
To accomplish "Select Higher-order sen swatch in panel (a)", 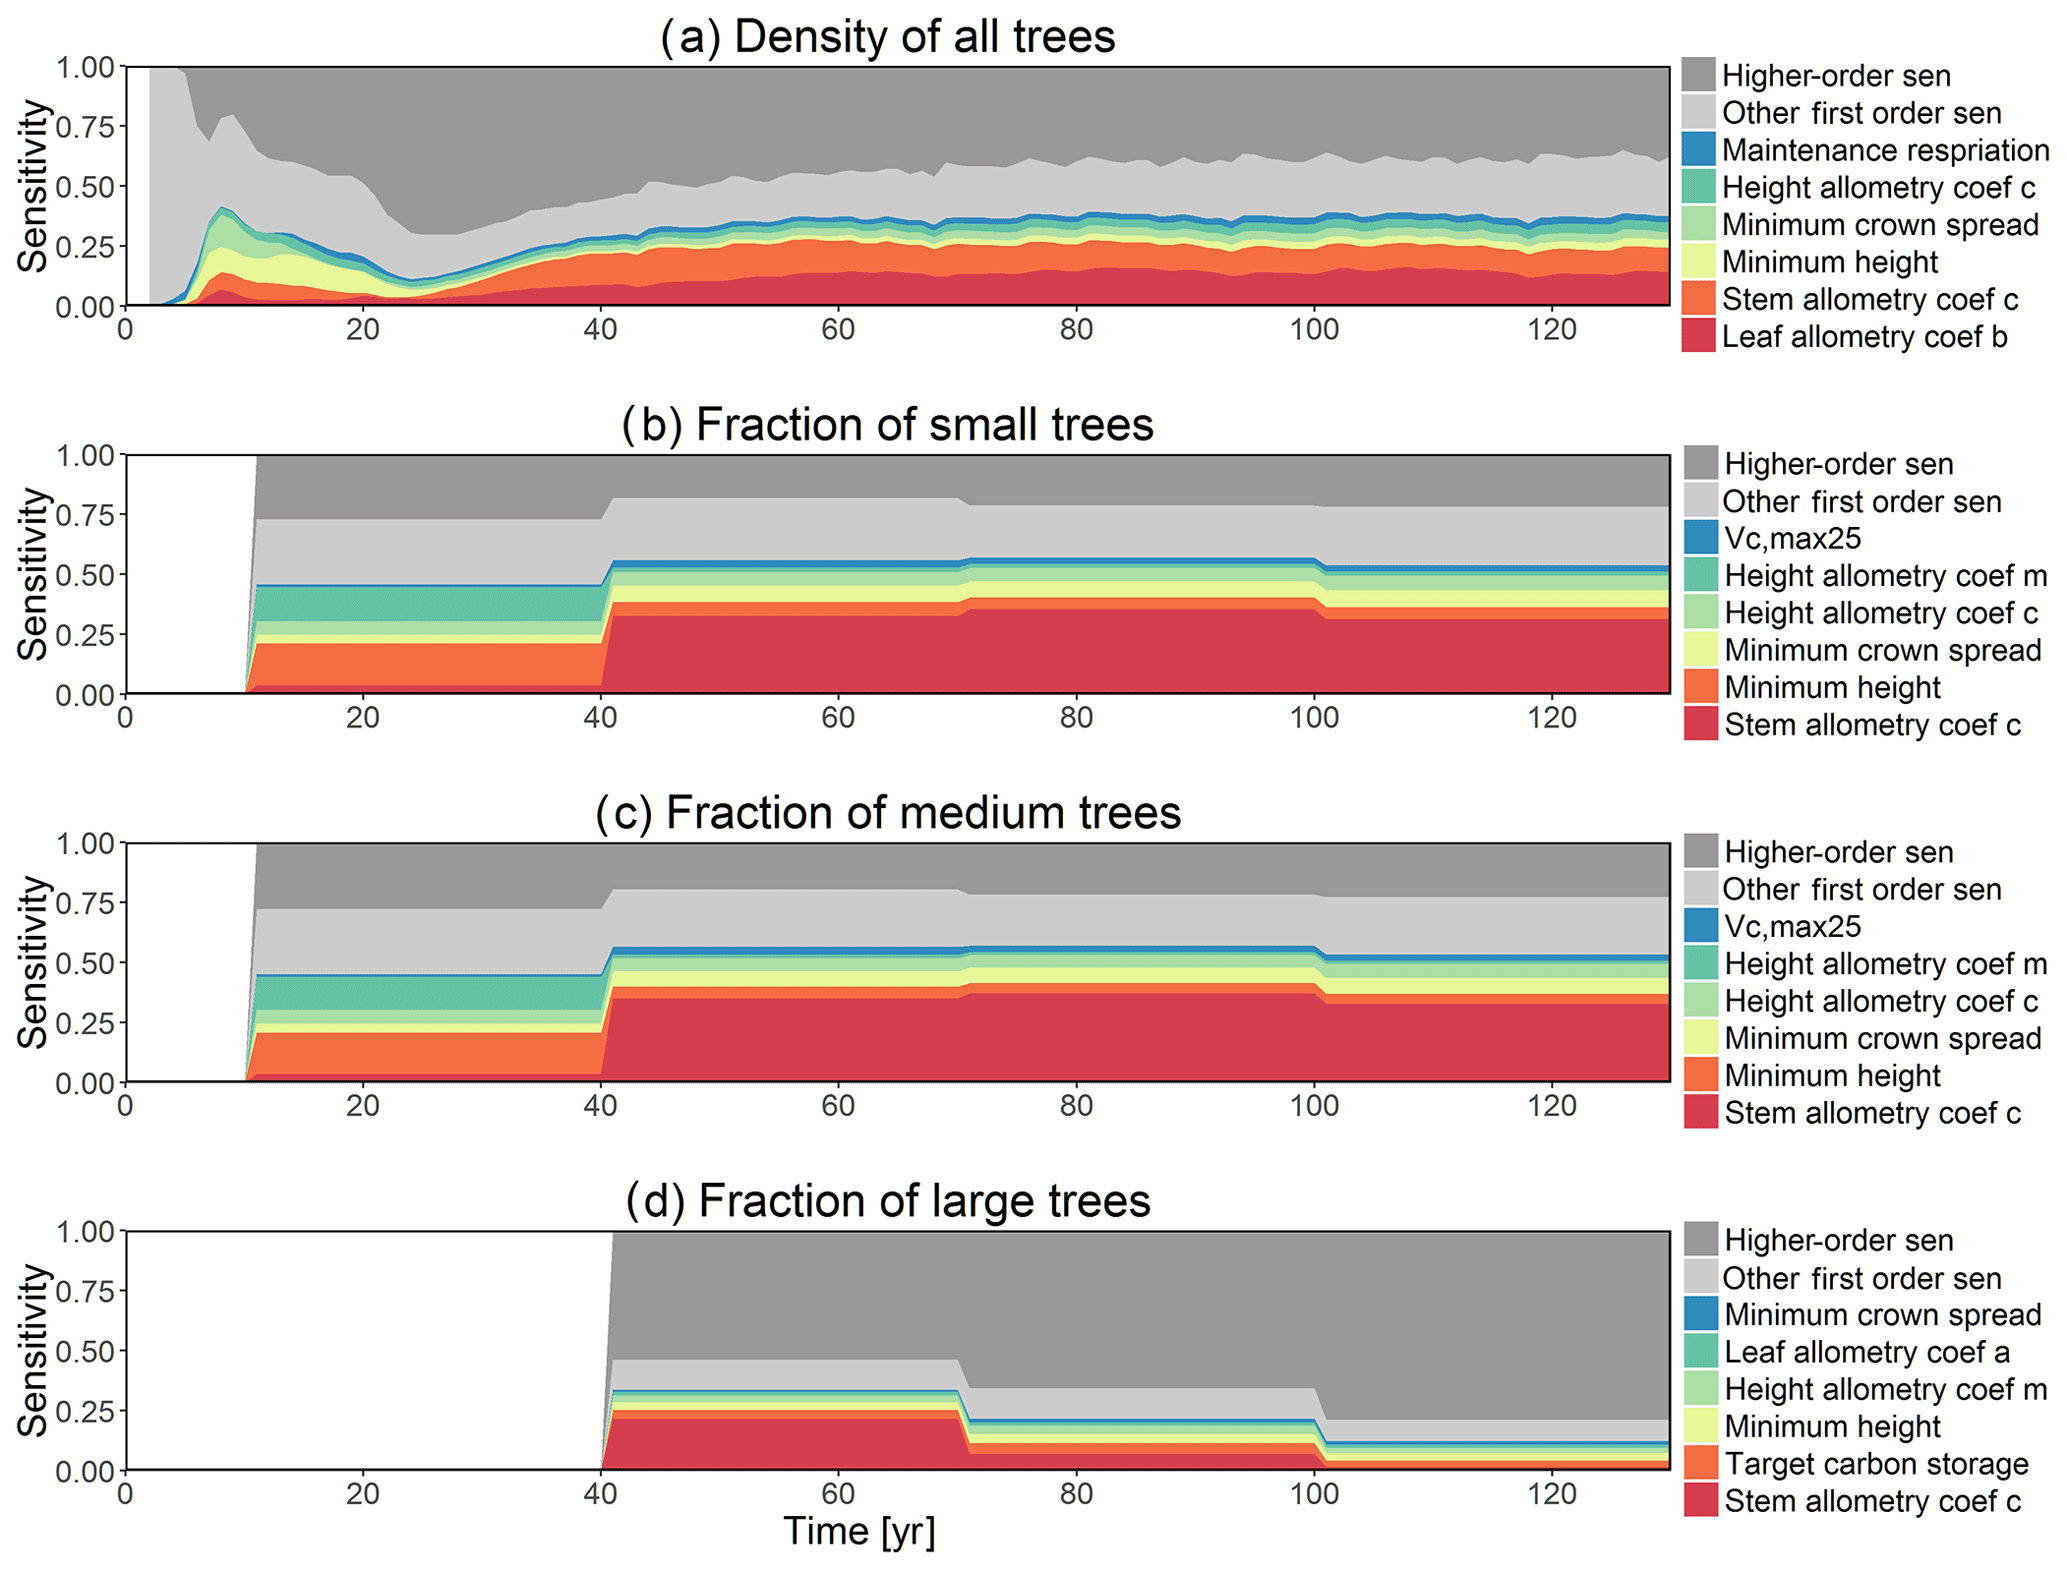I will coord(1698,75).
